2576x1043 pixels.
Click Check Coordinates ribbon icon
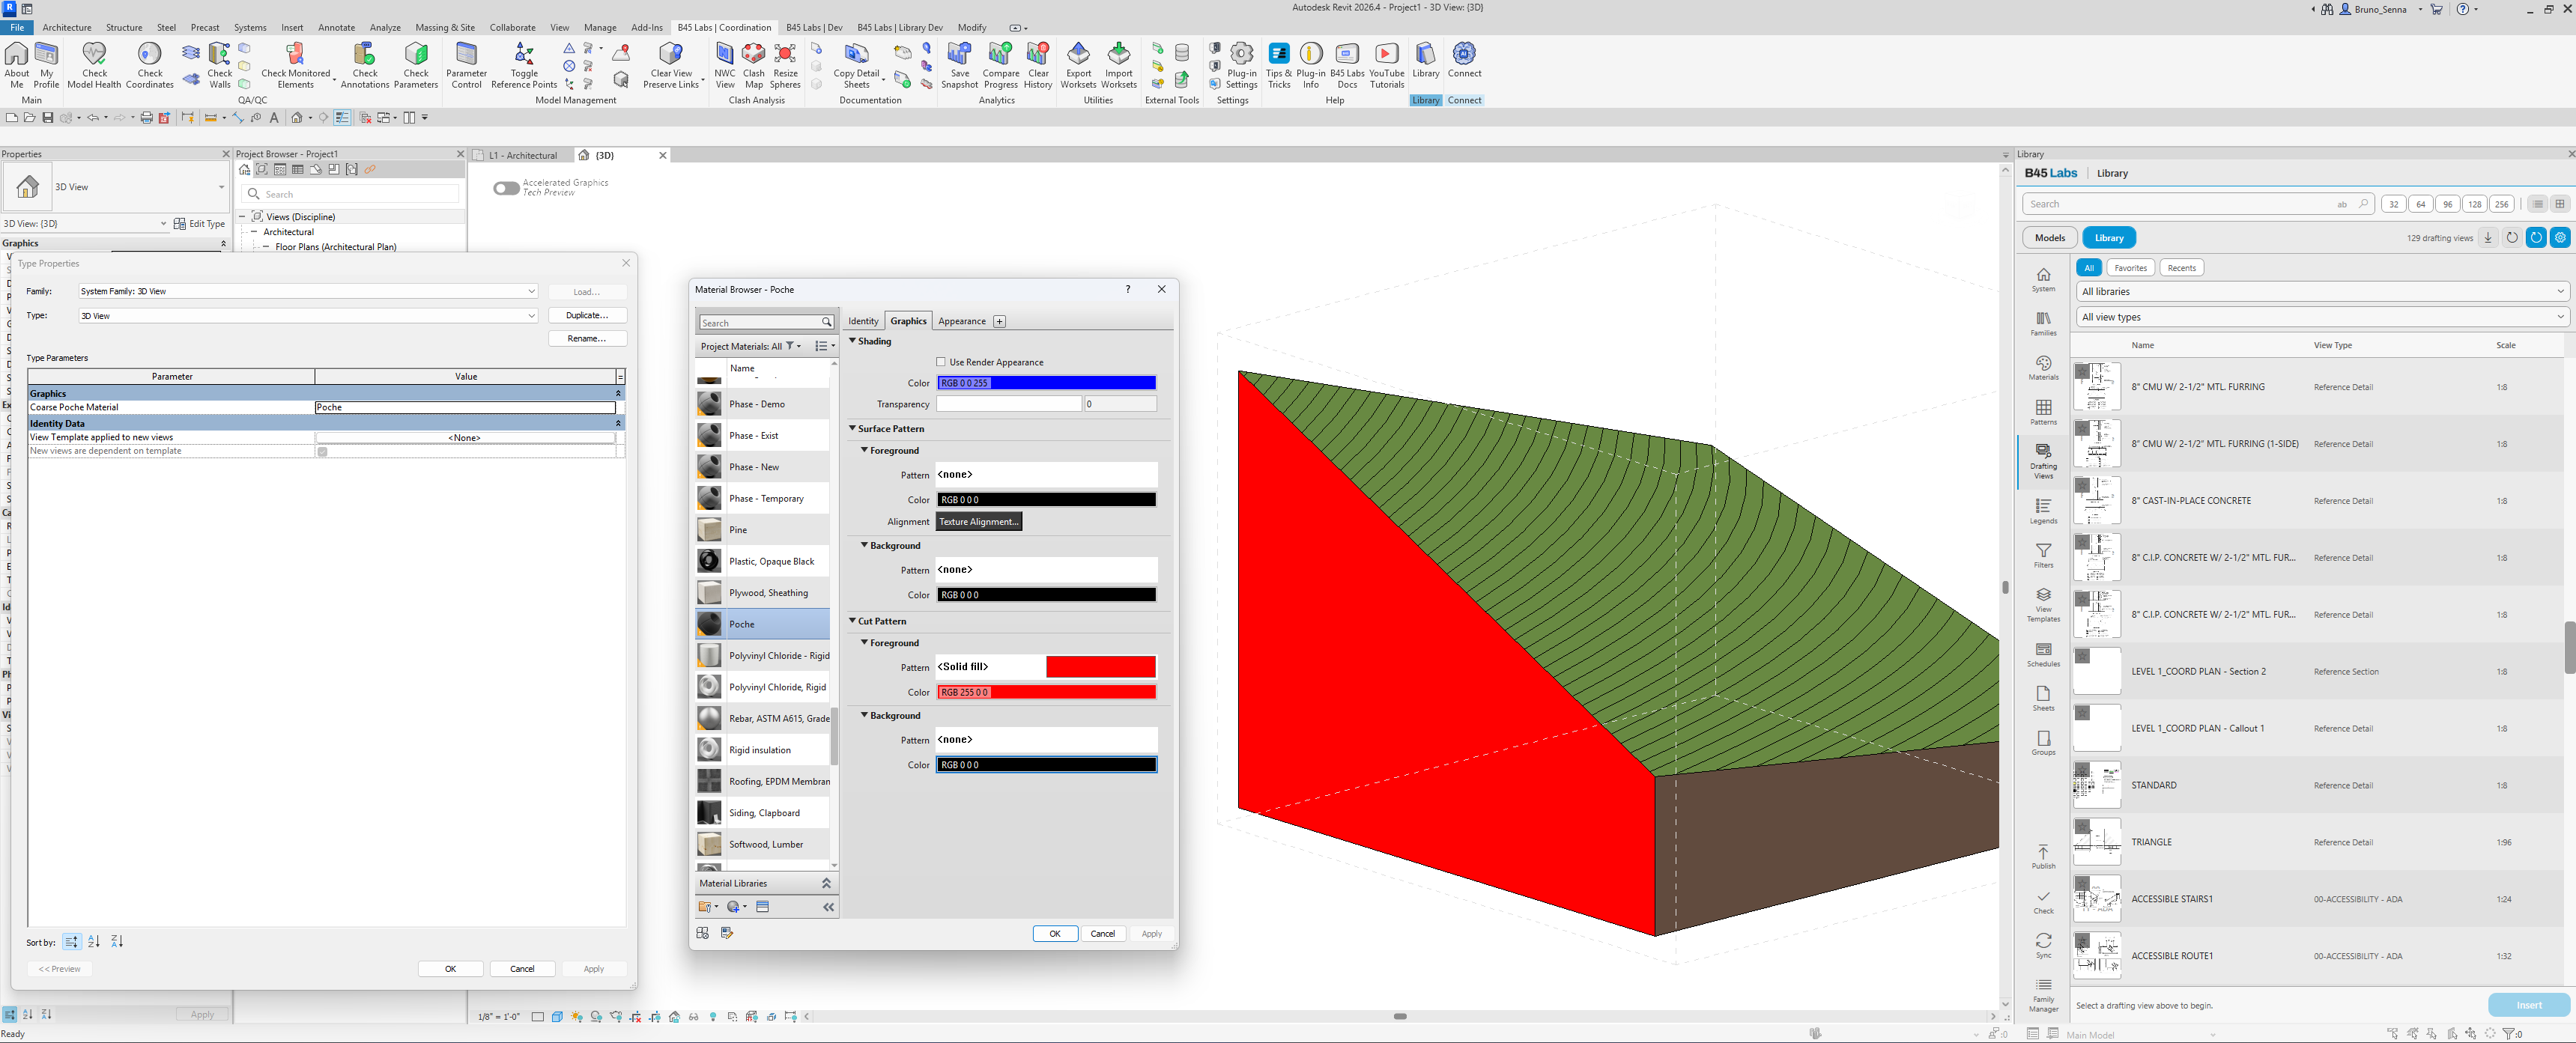coord(150,65)
